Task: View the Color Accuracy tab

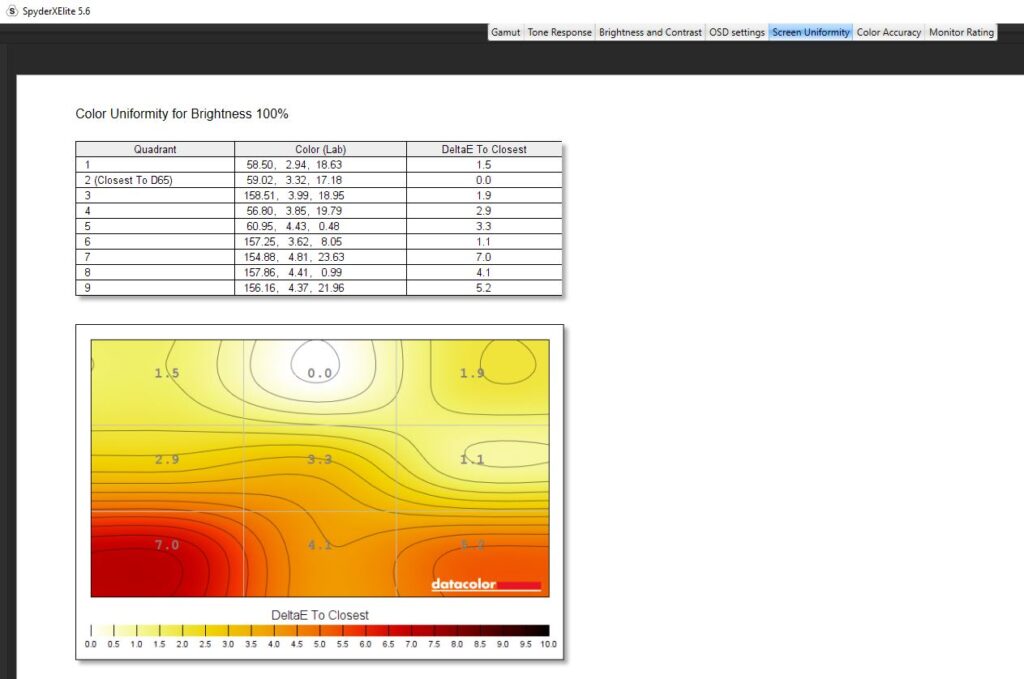Action: pos(888,32)
